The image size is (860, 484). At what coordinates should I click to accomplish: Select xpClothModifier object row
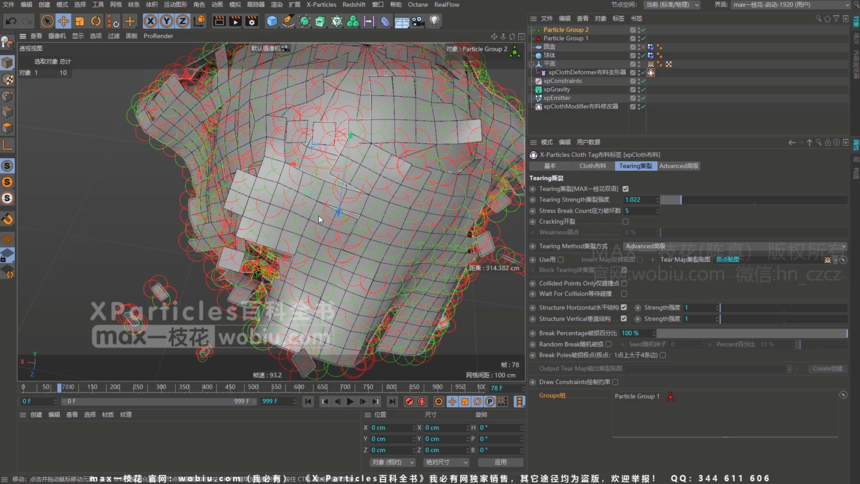pos(580,106)
